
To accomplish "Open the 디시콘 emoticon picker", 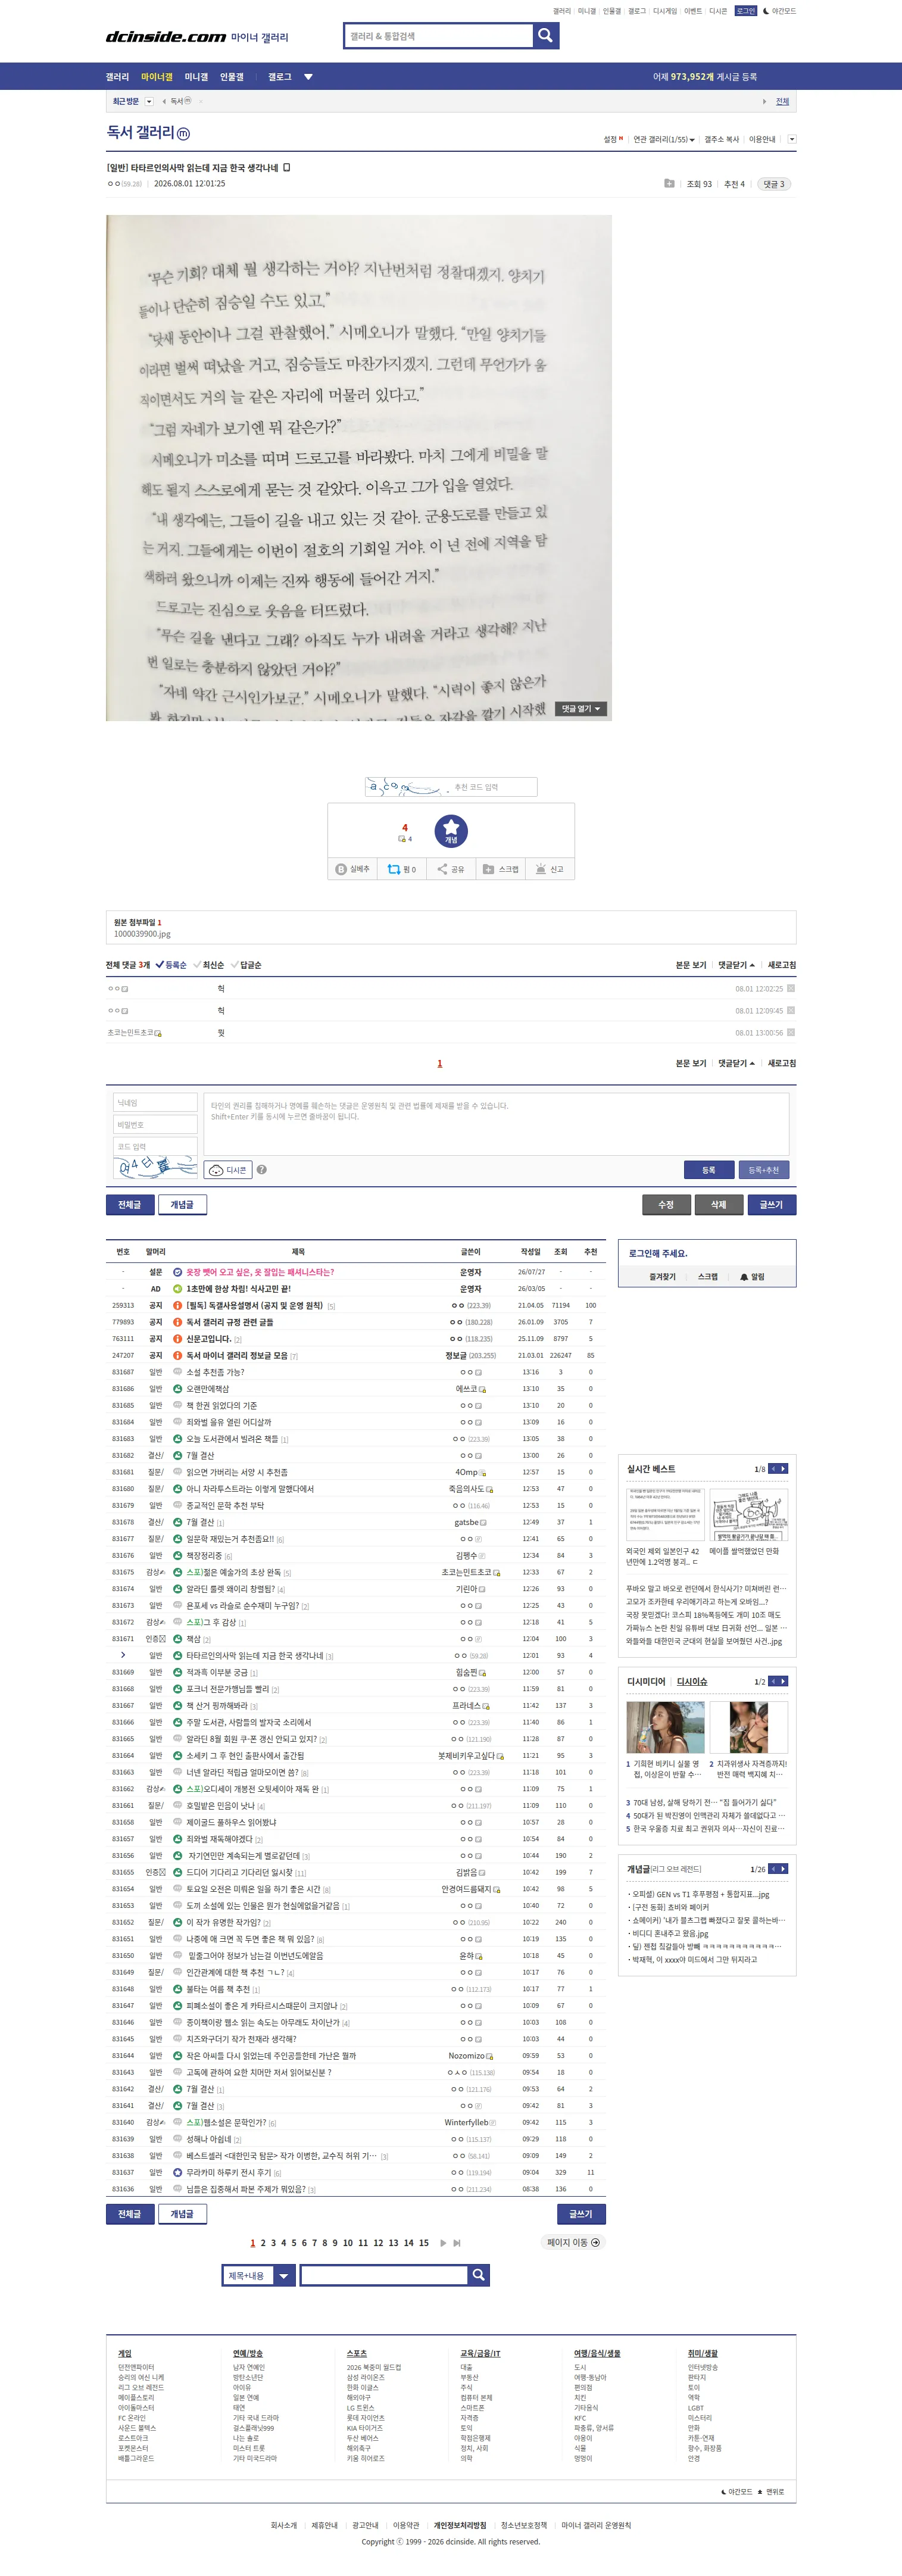I will pyautogui.click(x=228, y=1169).
